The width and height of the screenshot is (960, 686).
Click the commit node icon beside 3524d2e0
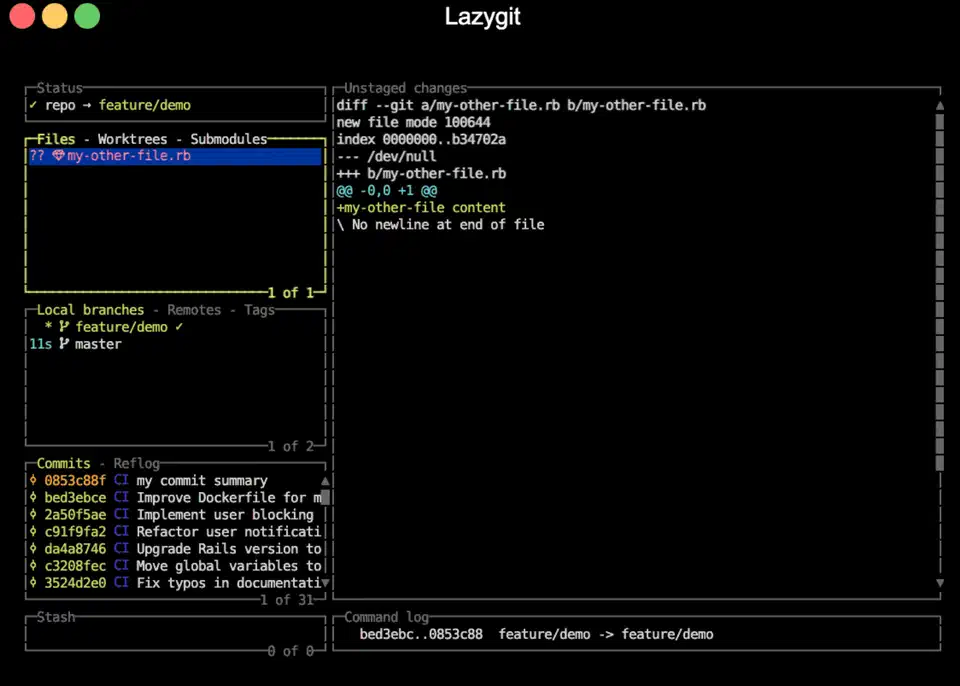33,582
